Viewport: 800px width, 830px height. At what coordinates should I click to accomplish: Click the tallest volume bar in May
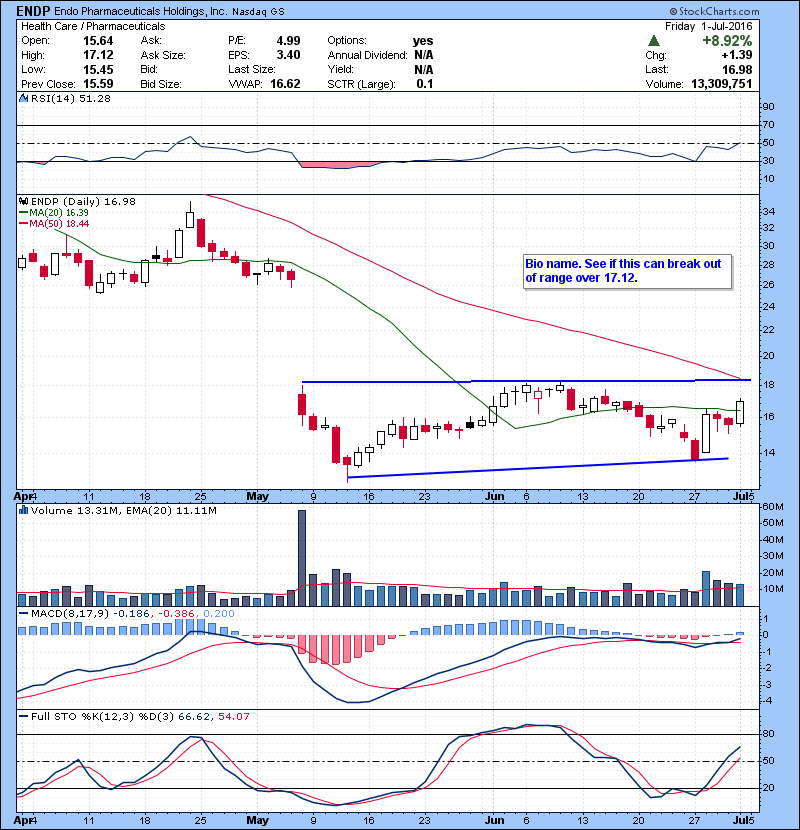[302, 558]
